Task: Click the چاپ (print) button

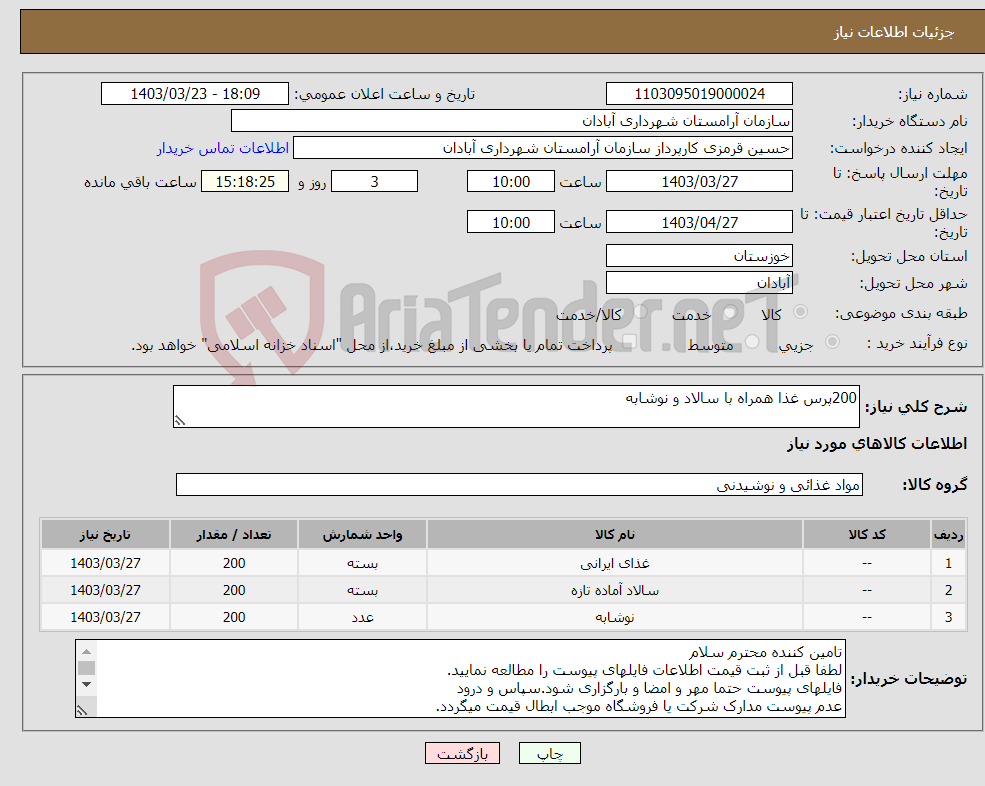Action: click(x=550, y=753)
